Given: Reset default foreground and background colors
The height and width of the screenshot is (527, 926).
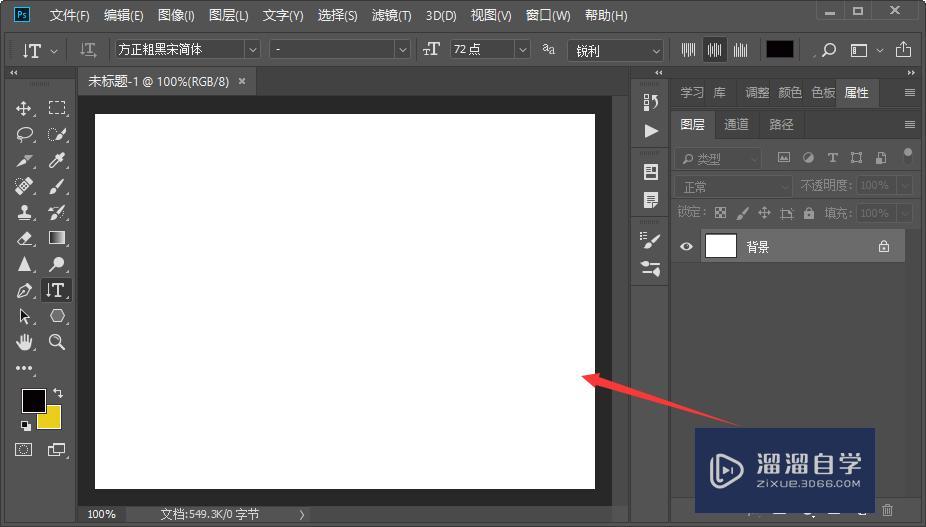Looking at the screenshot, I should 25,425.
